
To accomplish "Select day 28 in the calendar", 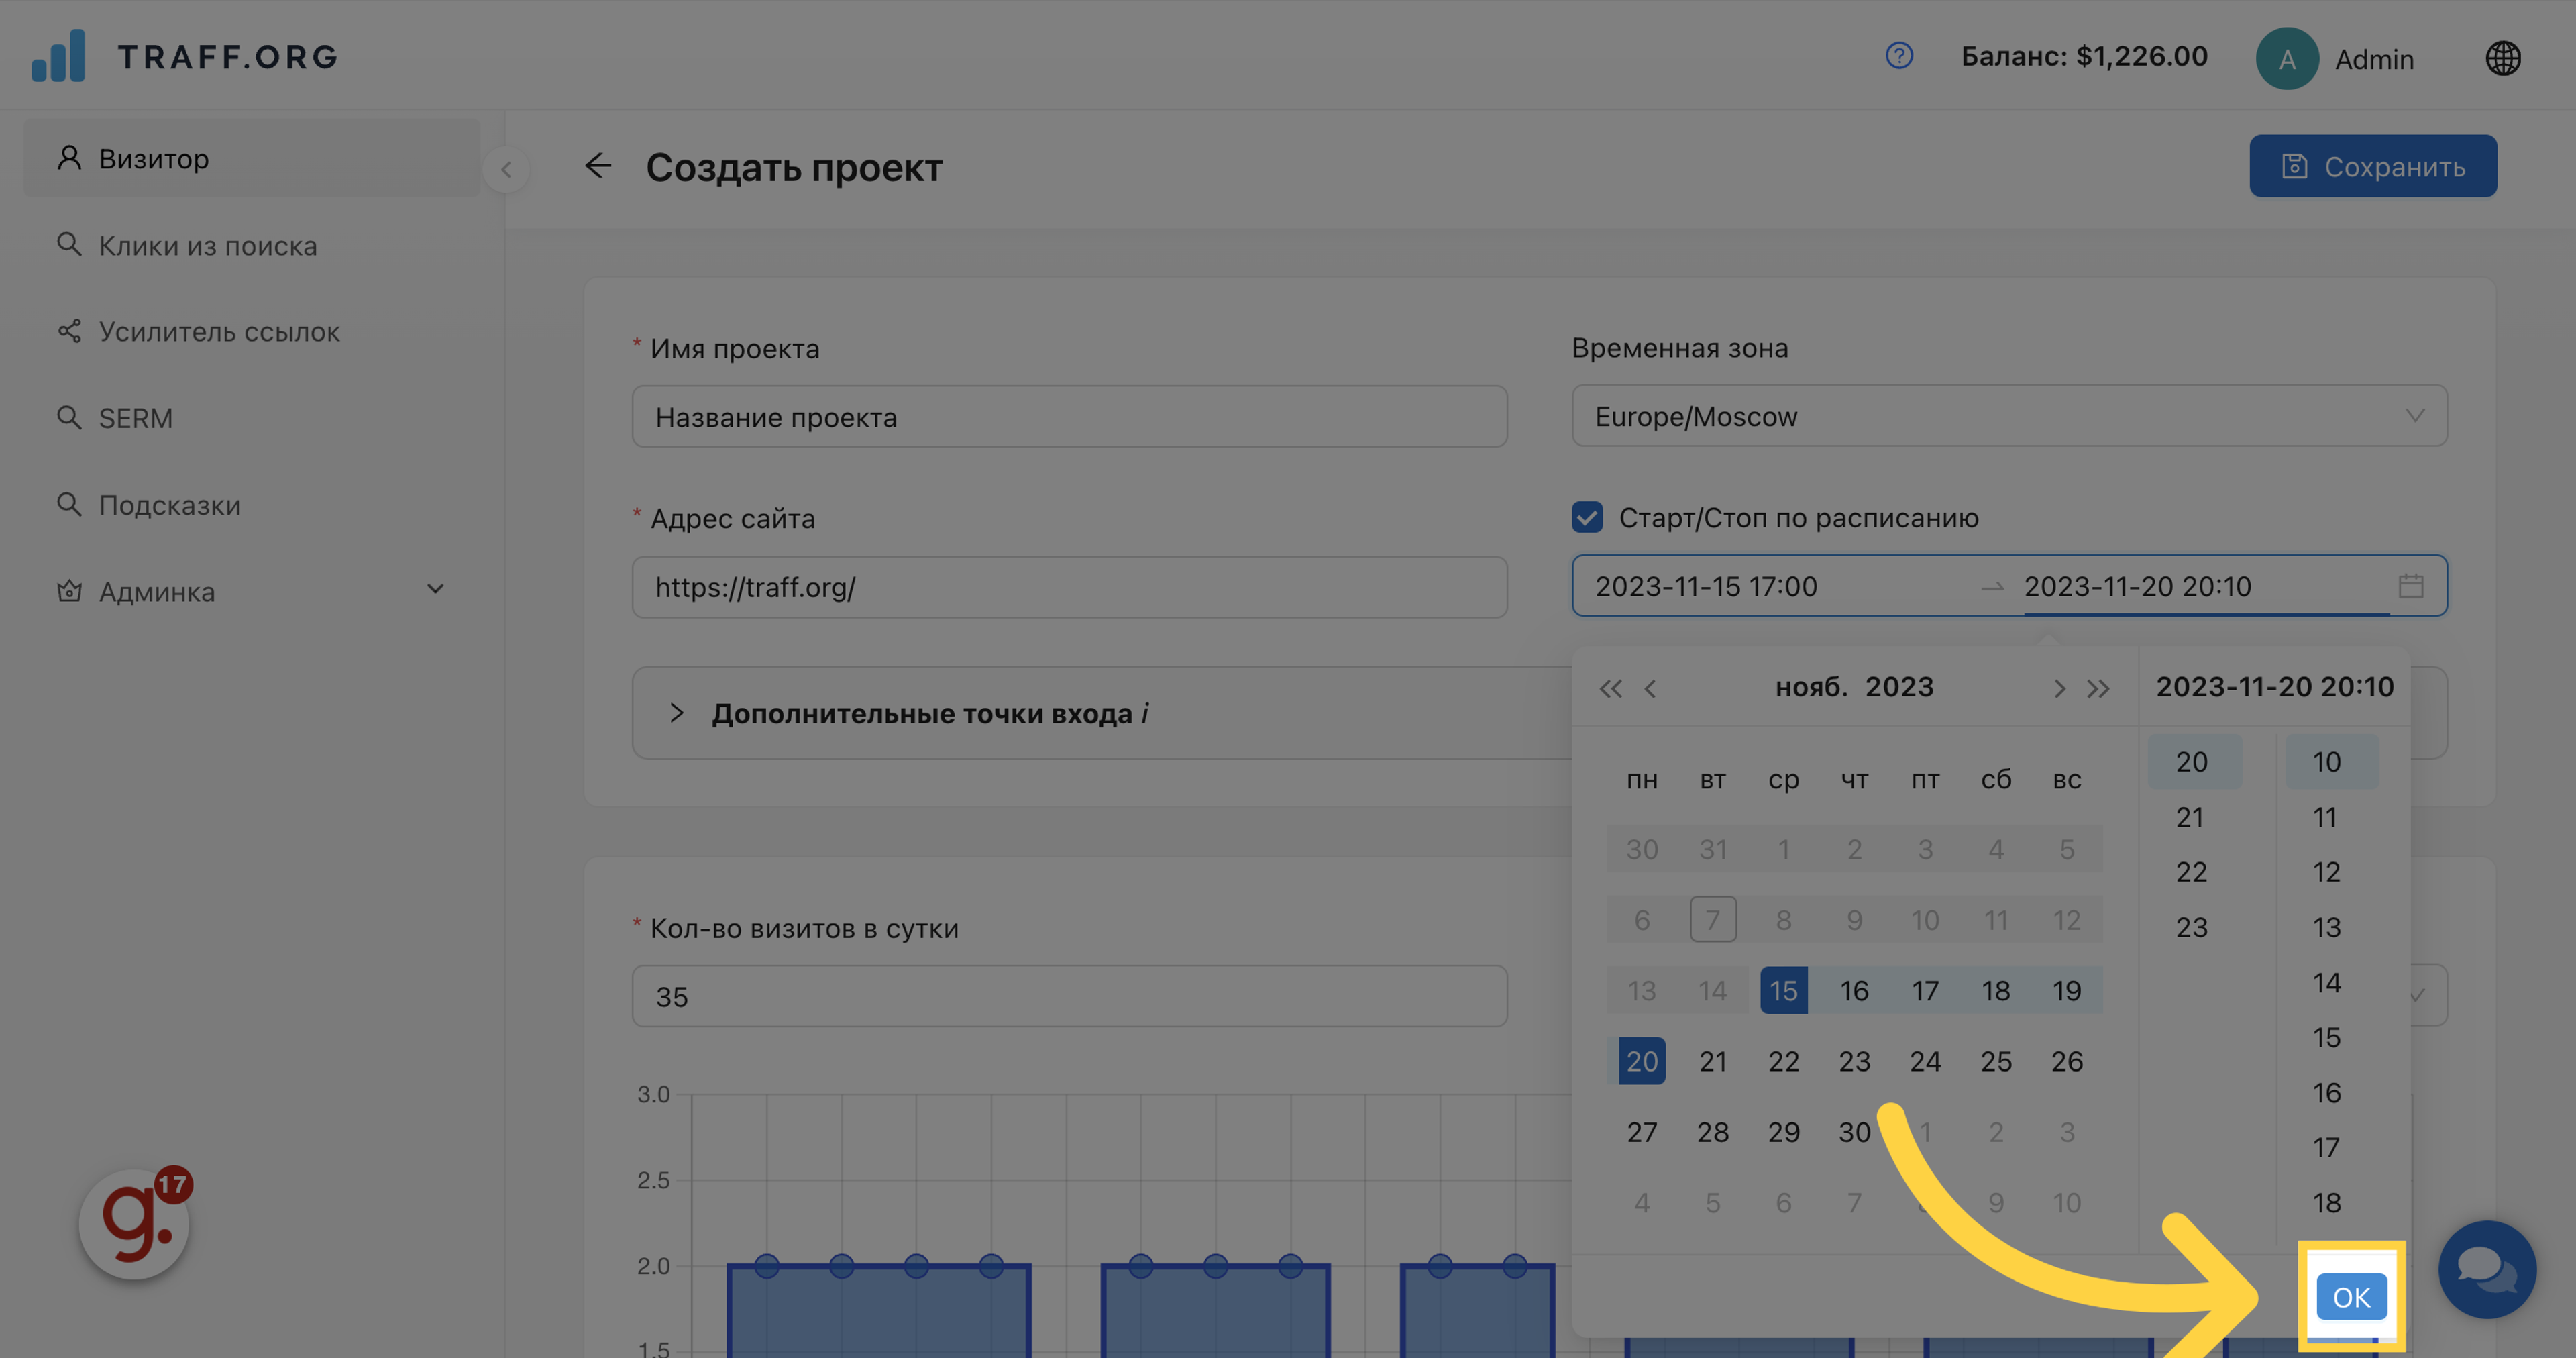I will [x=1713, y=1132].
